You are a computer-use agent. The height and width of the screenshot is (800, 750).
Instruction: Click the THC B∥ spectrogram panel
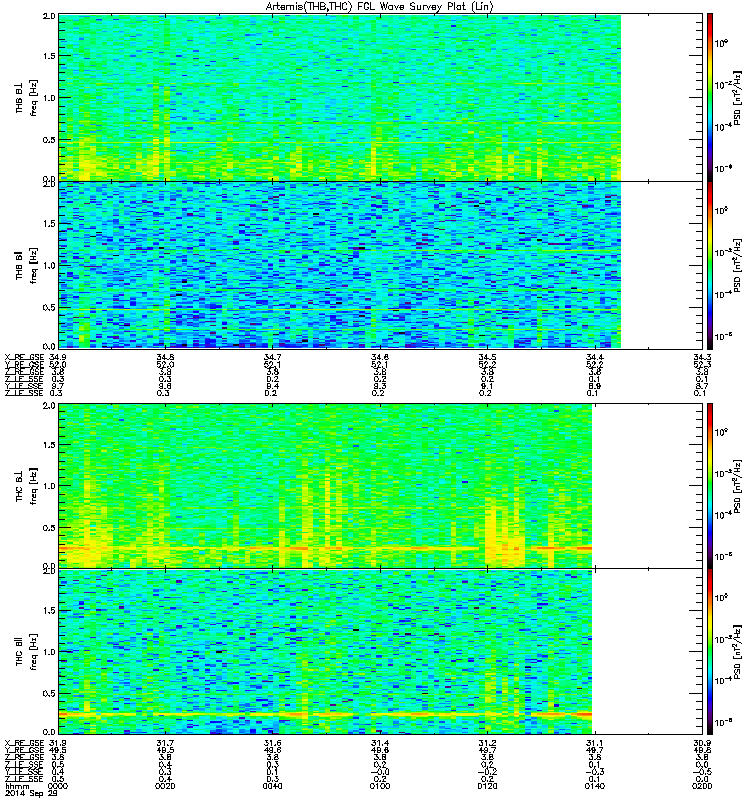tap(381, 652)
